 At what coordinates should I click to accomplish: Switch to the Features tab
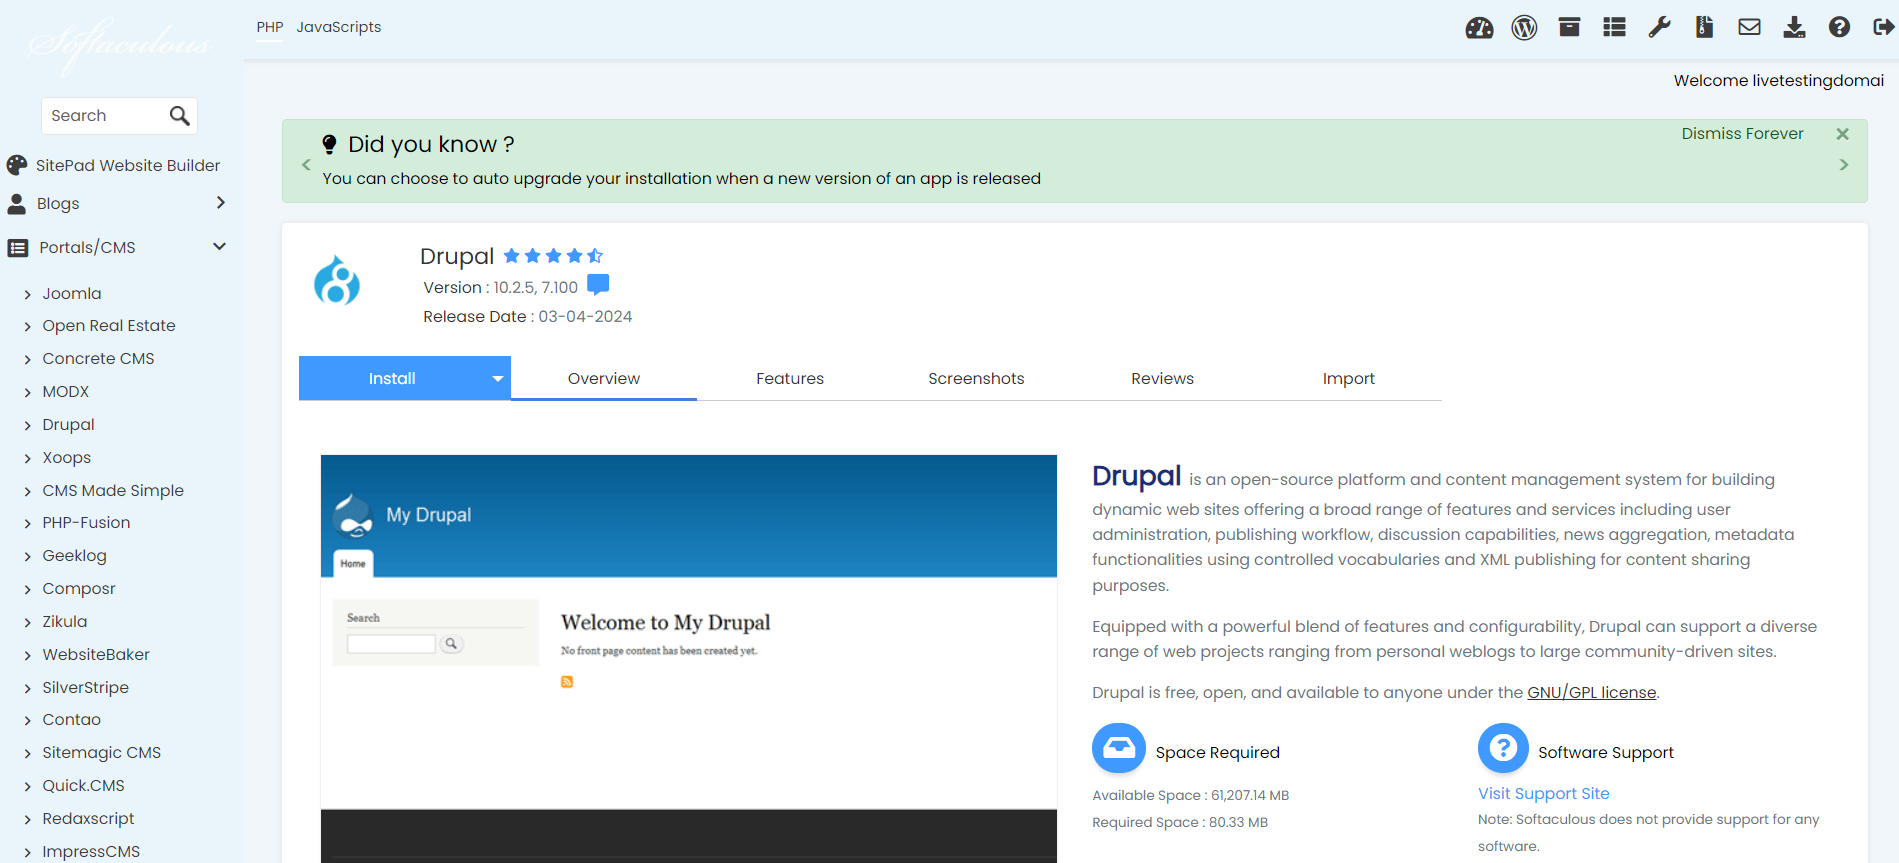coord(790,379)
